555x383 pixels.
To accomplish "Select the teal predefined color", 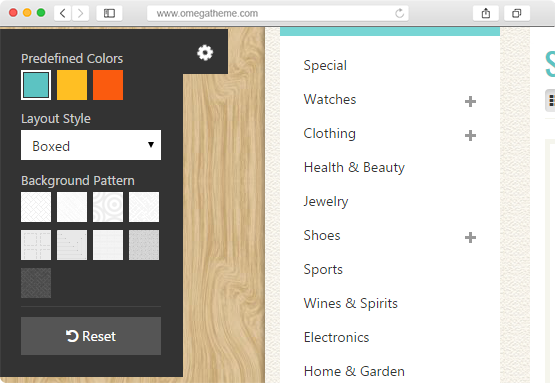I will tap(36, 85).
